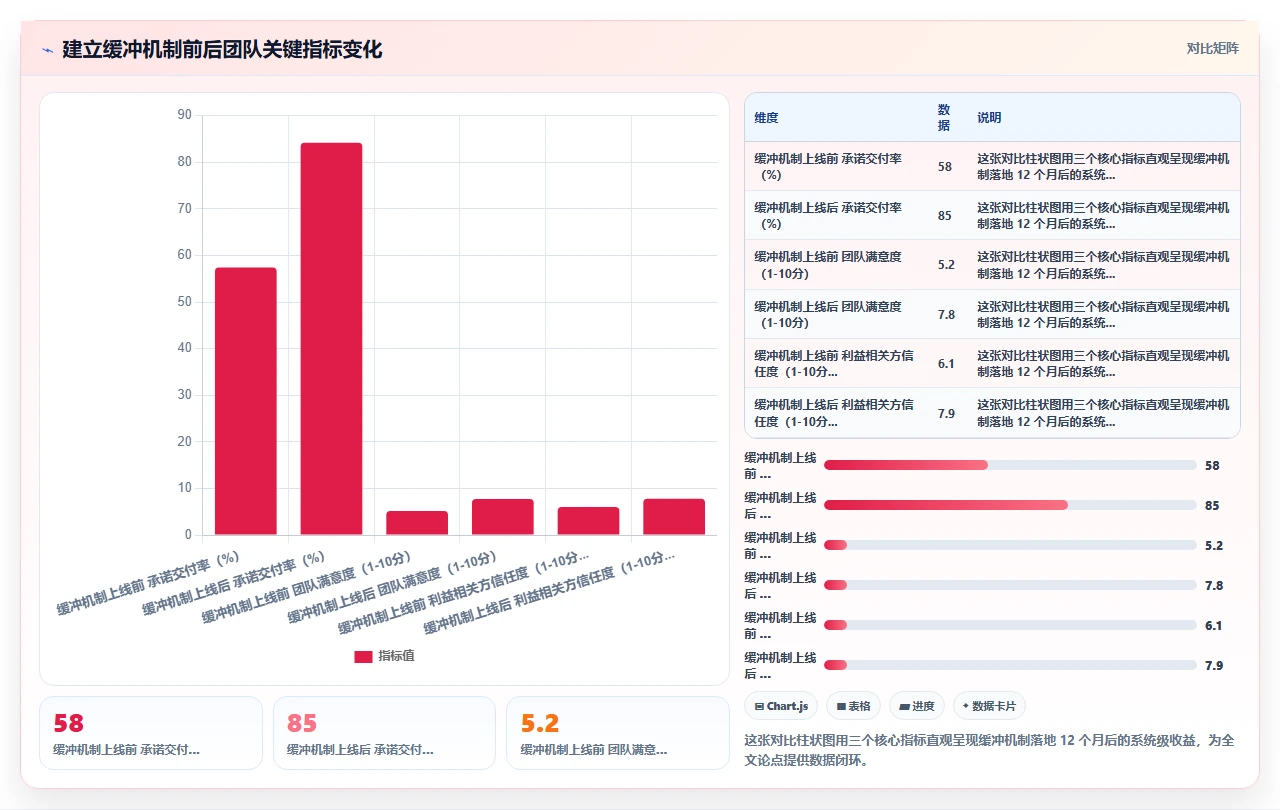Click the progress bar showing 85

[x=1010, y=505]
